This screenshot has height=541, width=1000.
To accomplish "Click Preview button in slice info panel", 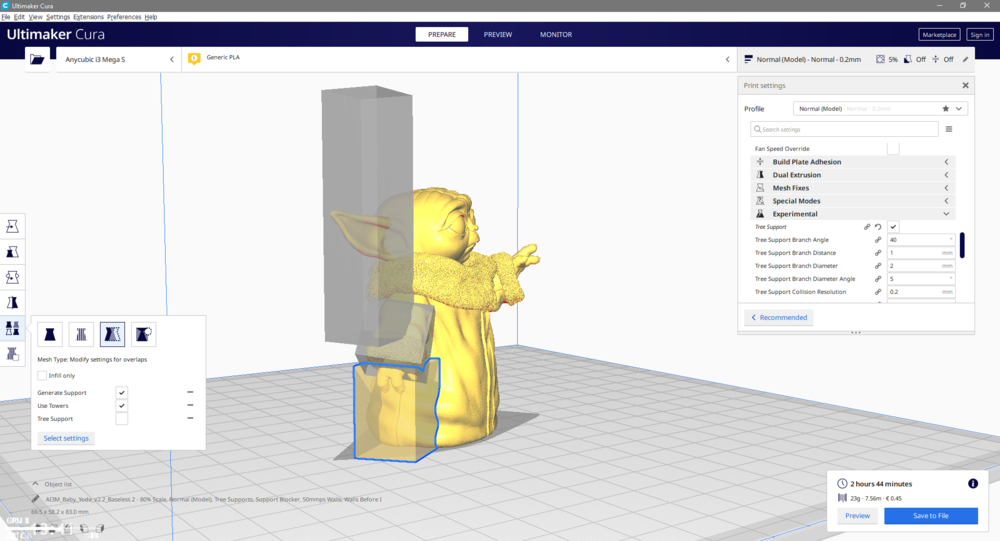I will coord(857,515).
